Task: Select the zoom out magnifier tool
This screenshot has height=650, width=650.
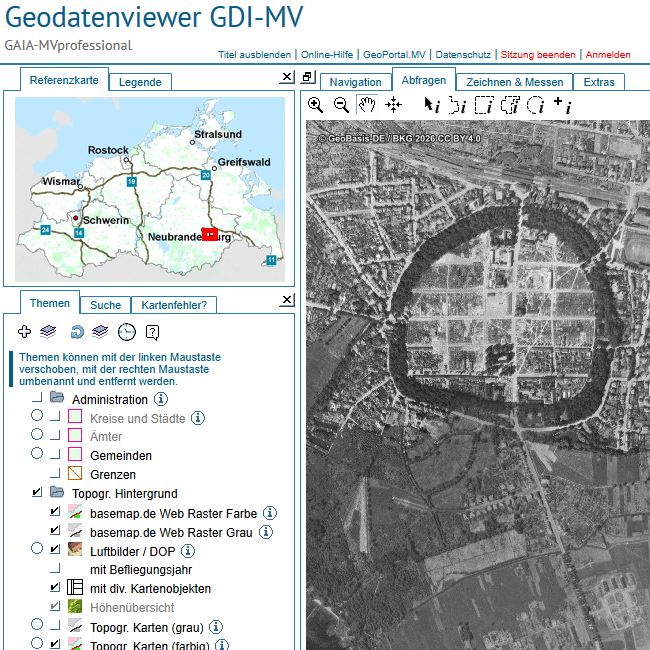Action: click(342, 105)
